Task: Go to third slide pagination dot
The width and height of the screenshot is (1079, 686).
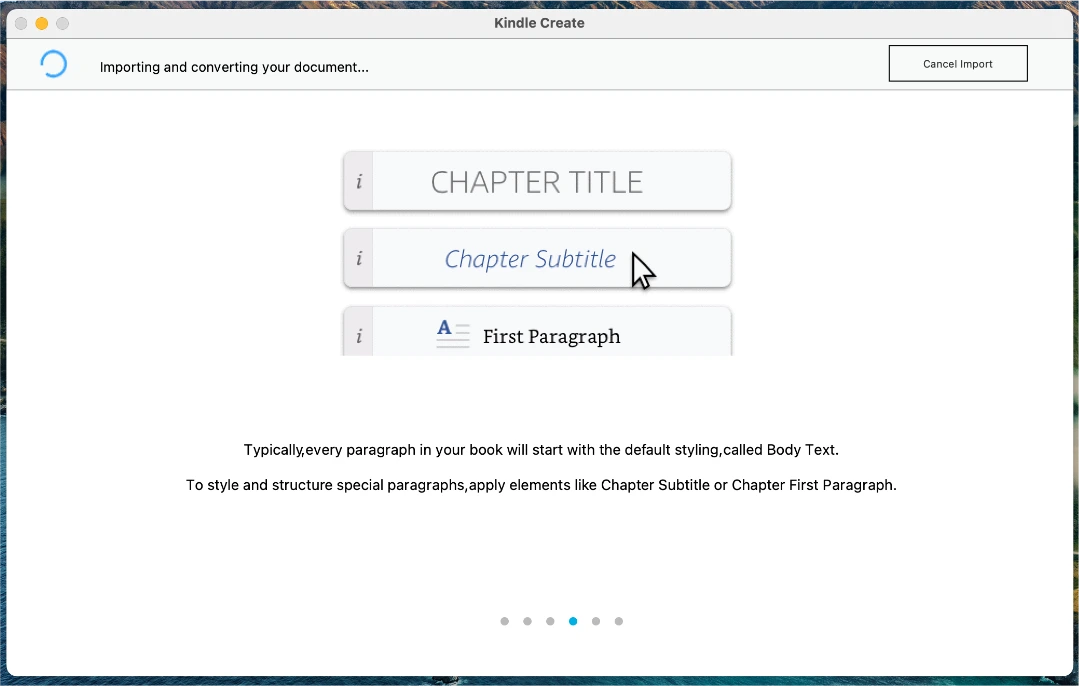Action: [x=550, y=621]
